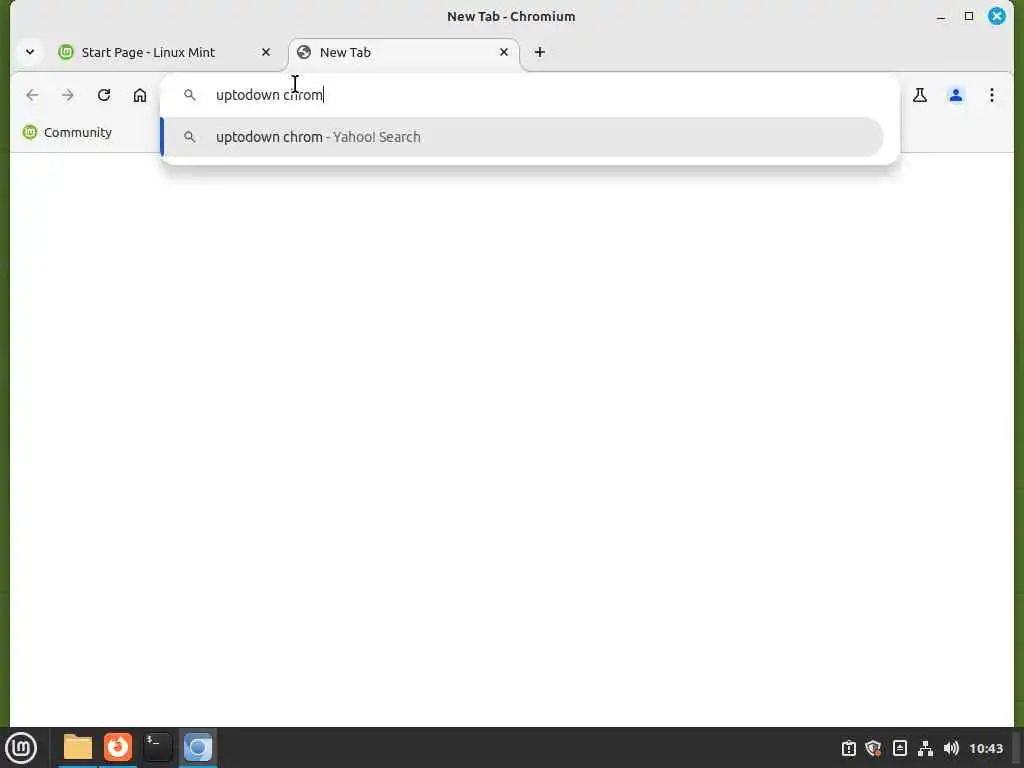Open the user profile icon

pos(955,95)
